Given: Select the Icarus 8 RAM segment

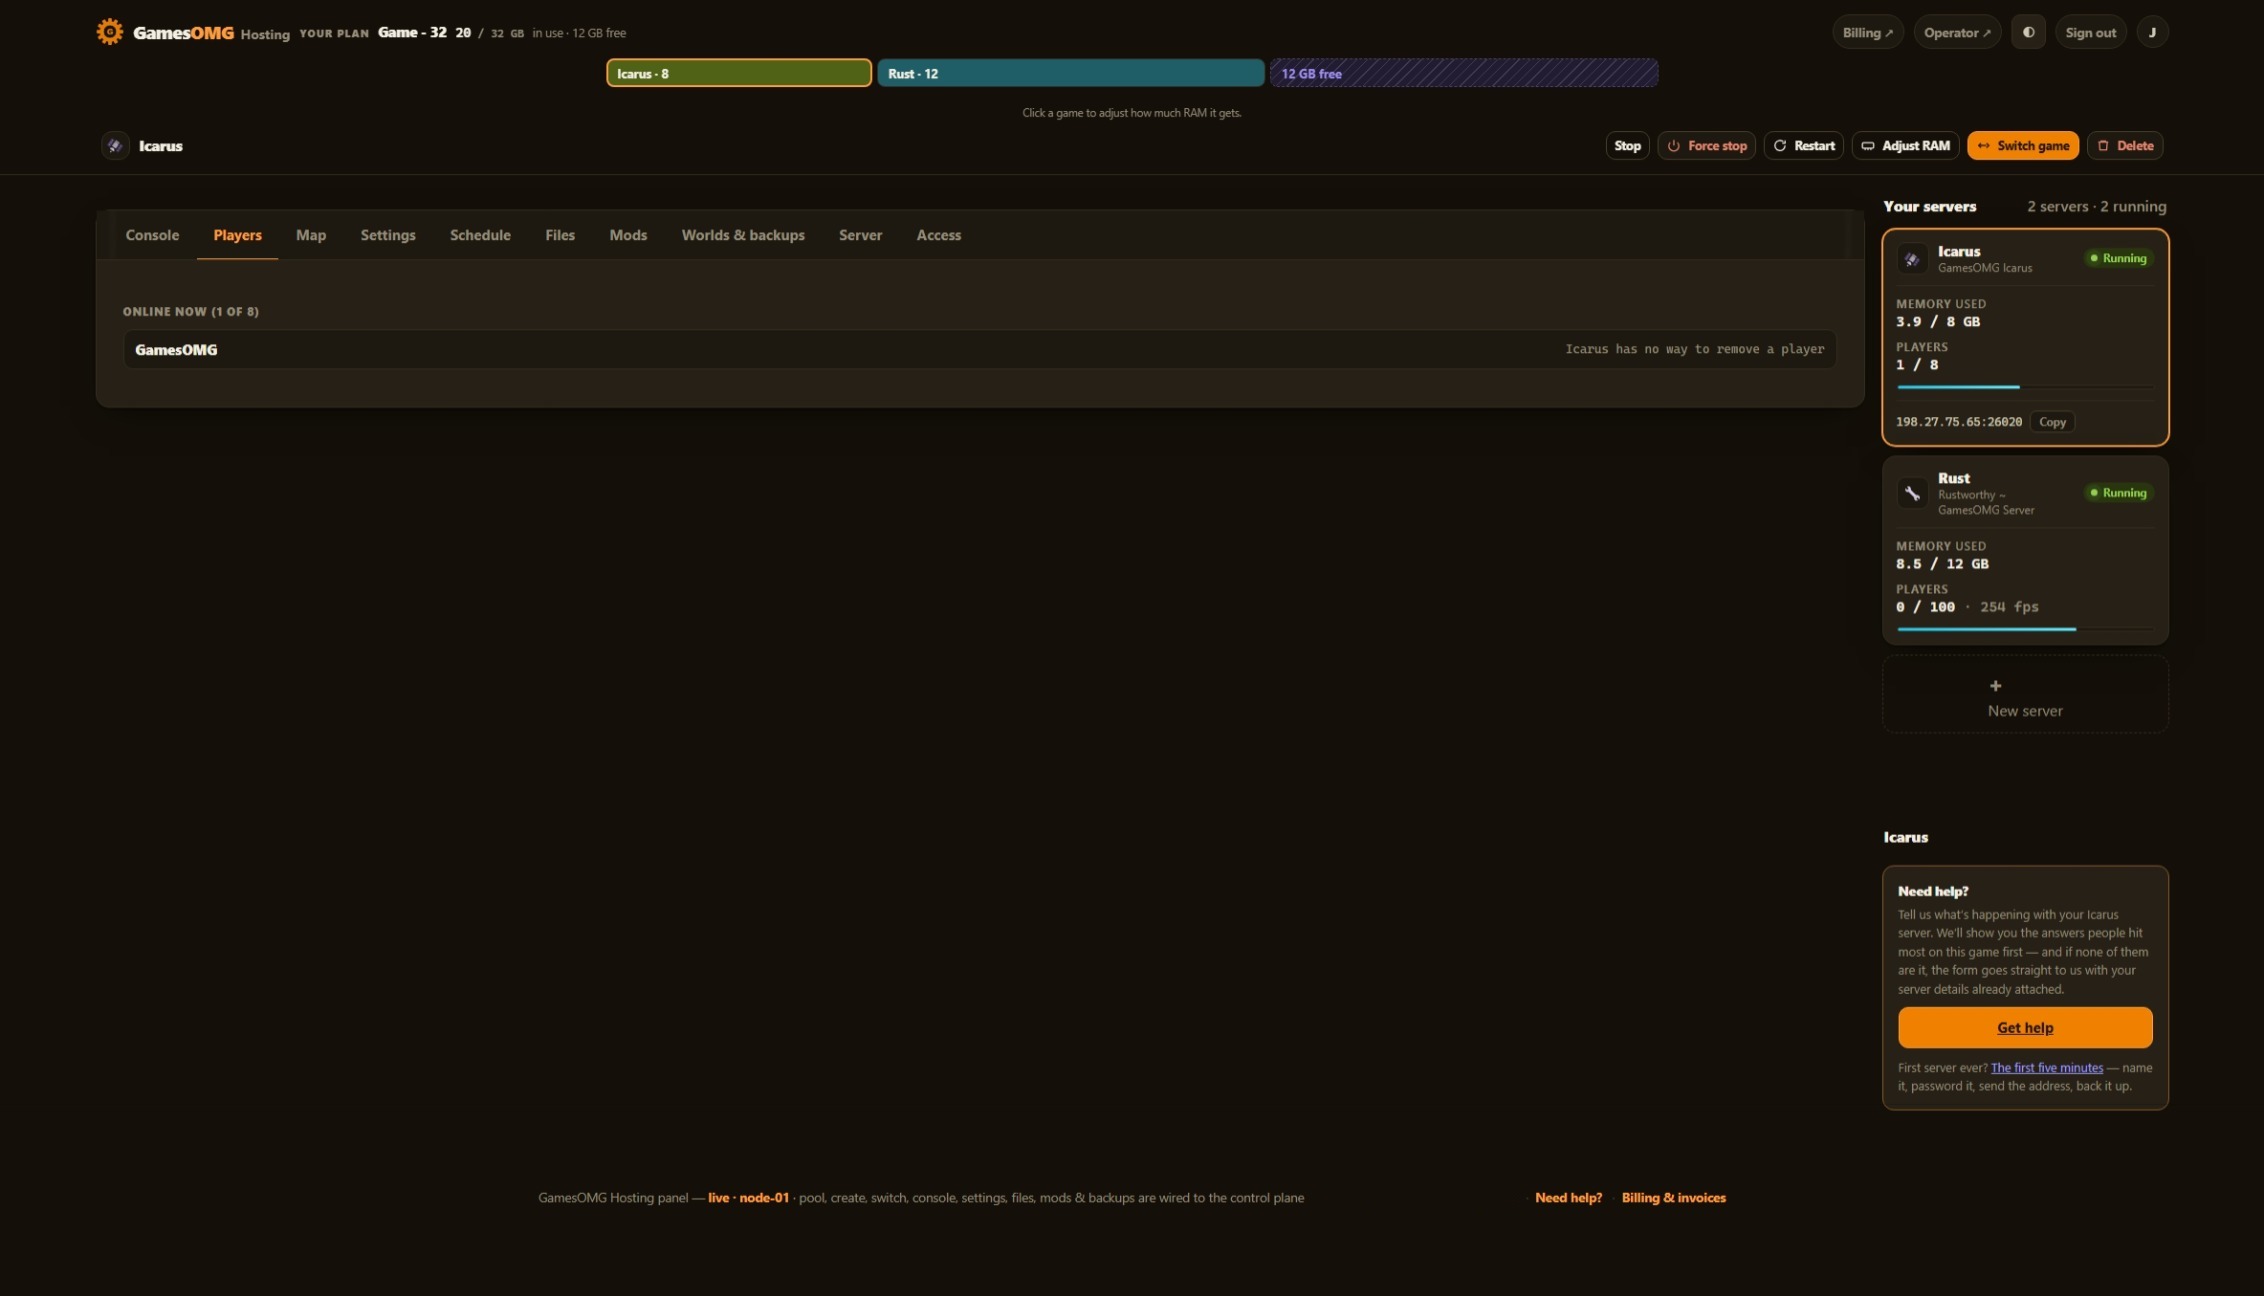Looking at the screenshot, I should (739, 73).
